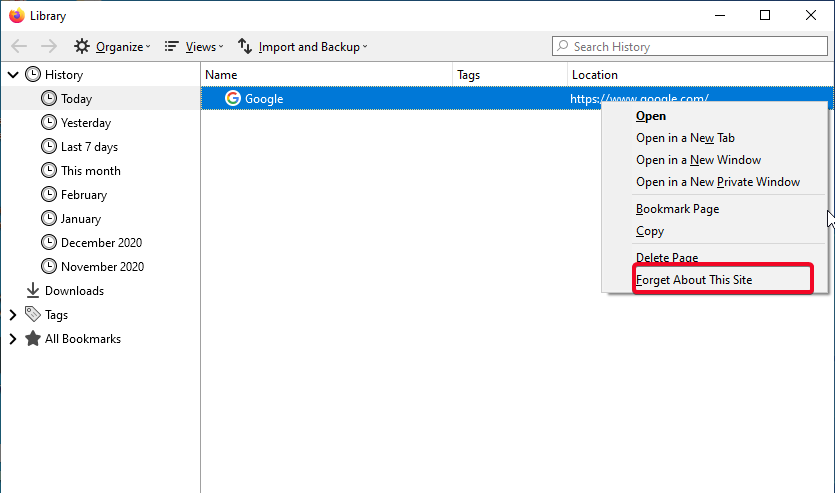Click the Firefox logo in title bar
This screenshot has width=835, height=493.
pyautogui.click(x=17, y=15)
